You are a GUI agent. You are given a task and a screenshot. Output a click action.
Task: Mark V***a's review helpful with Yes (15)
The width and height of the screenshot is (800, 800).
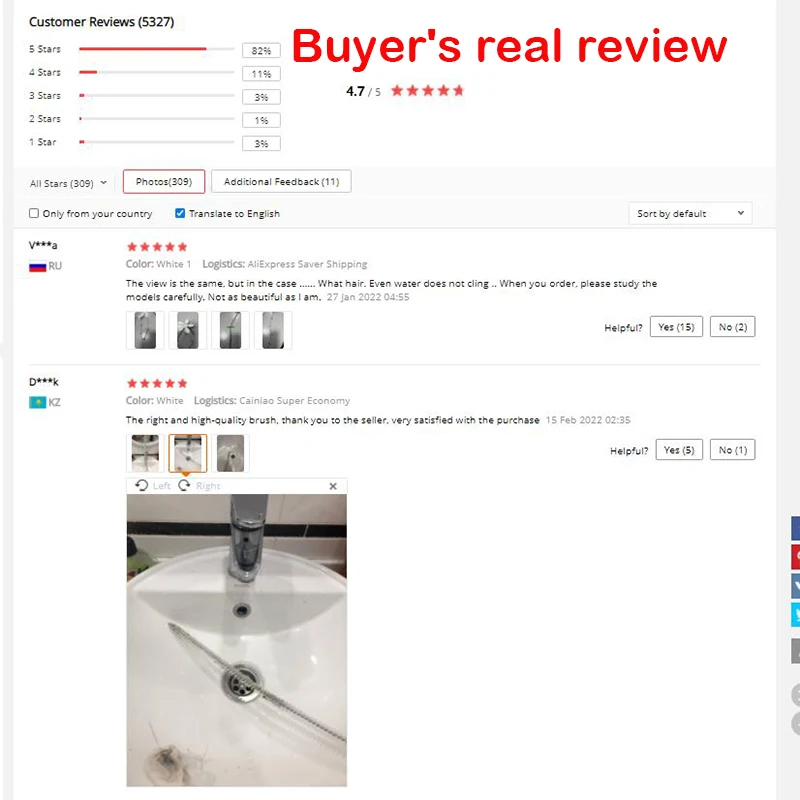tap(676, 327)
